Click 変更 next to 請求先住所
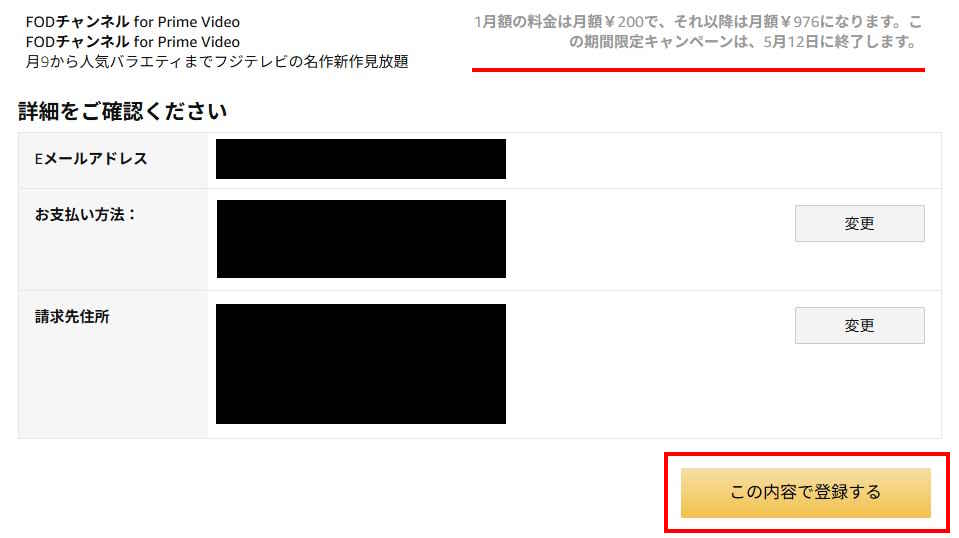Image resolution: width=959 pixels, height=538 pixels. pos(859,325)
